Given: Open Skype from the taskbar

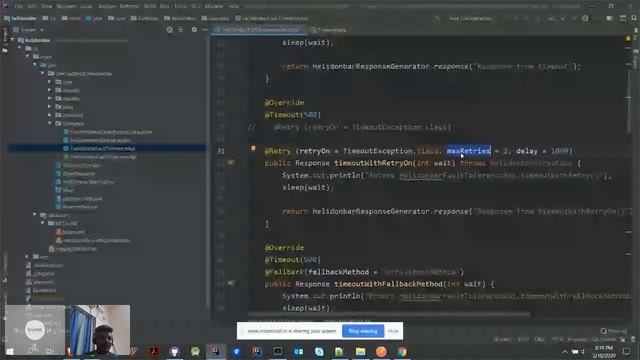Looking at the screenshot, I should tap(319, 351).
